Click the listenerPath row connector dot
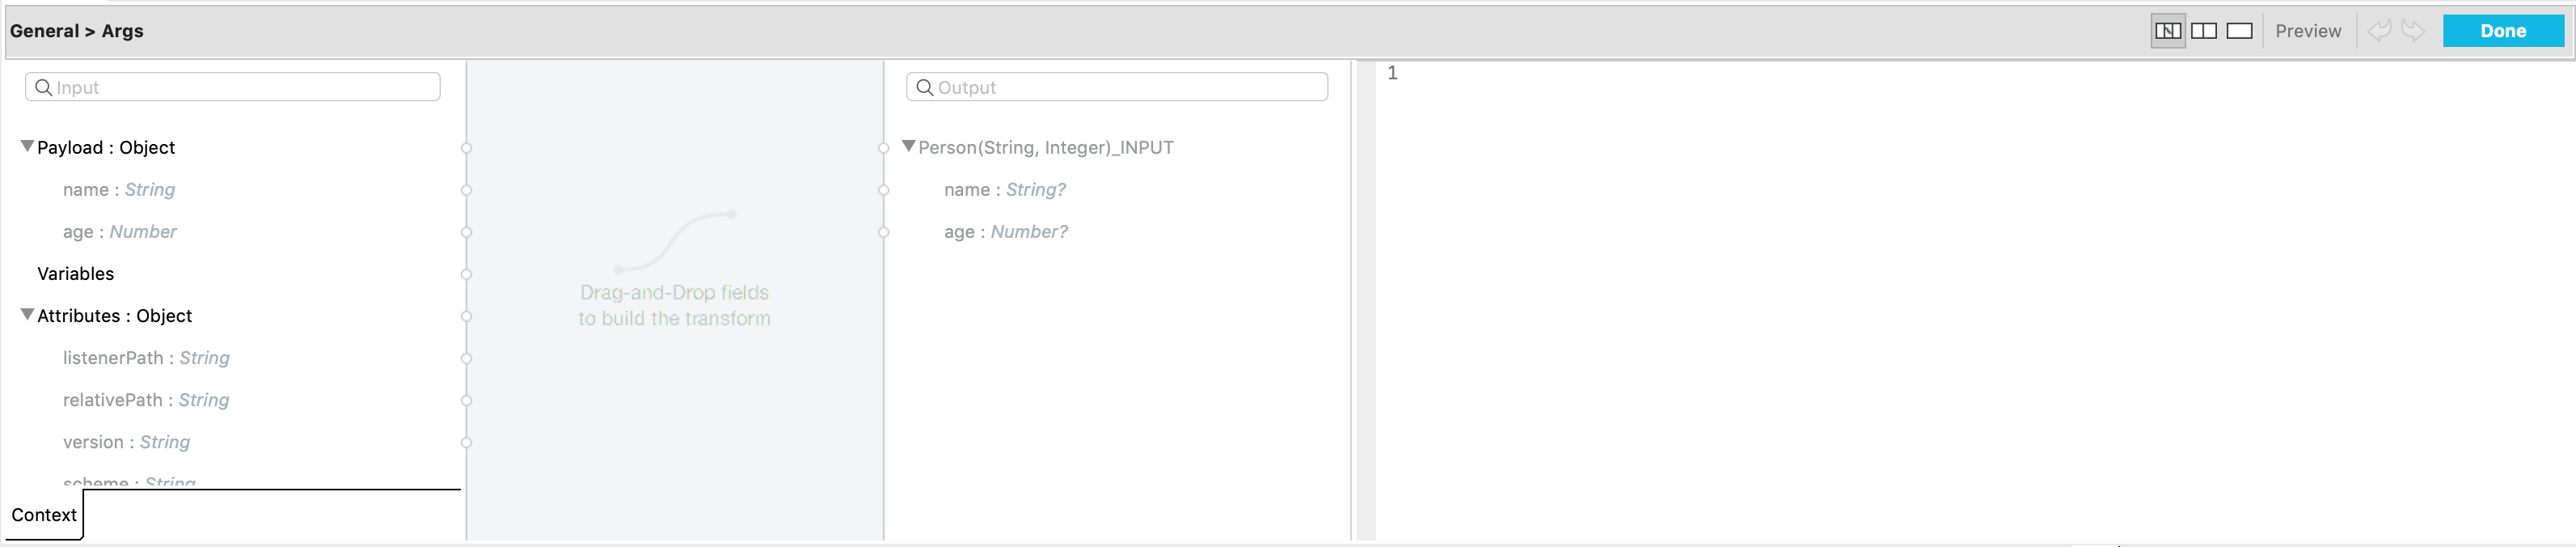 coord(466,358)
